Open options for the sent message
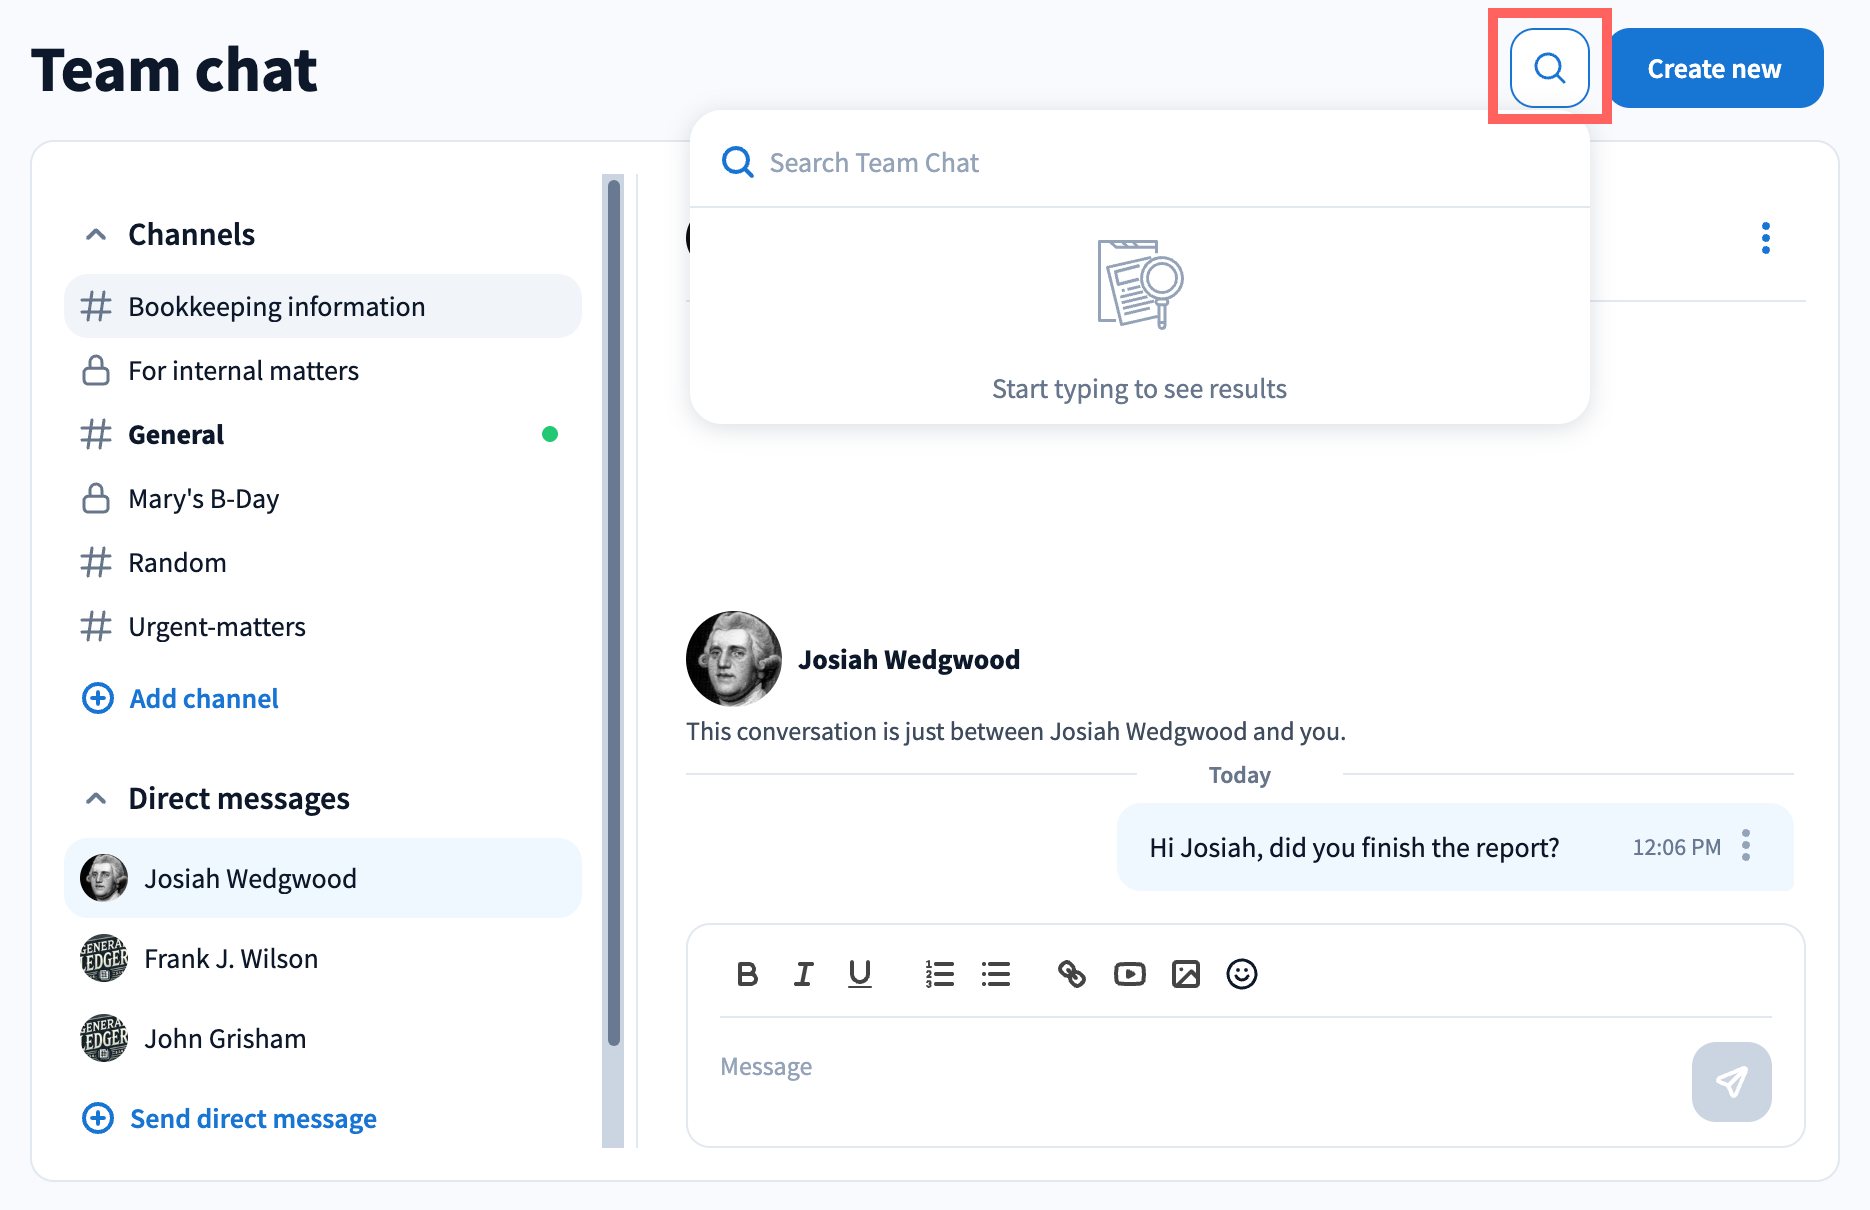Image resolution: width=1870 pixels, height=1210 pixels. click(x=1746, y=846)
